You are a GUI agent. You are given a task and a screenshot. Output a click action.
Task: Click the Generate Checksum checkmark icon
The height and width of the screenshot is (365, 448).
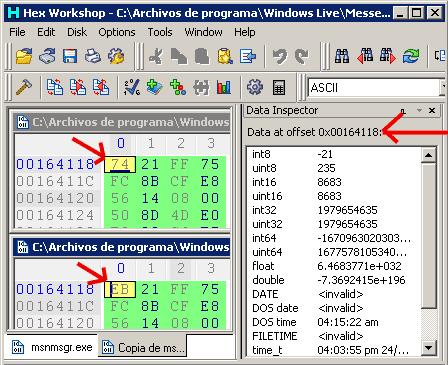click(x=132, y=88)
